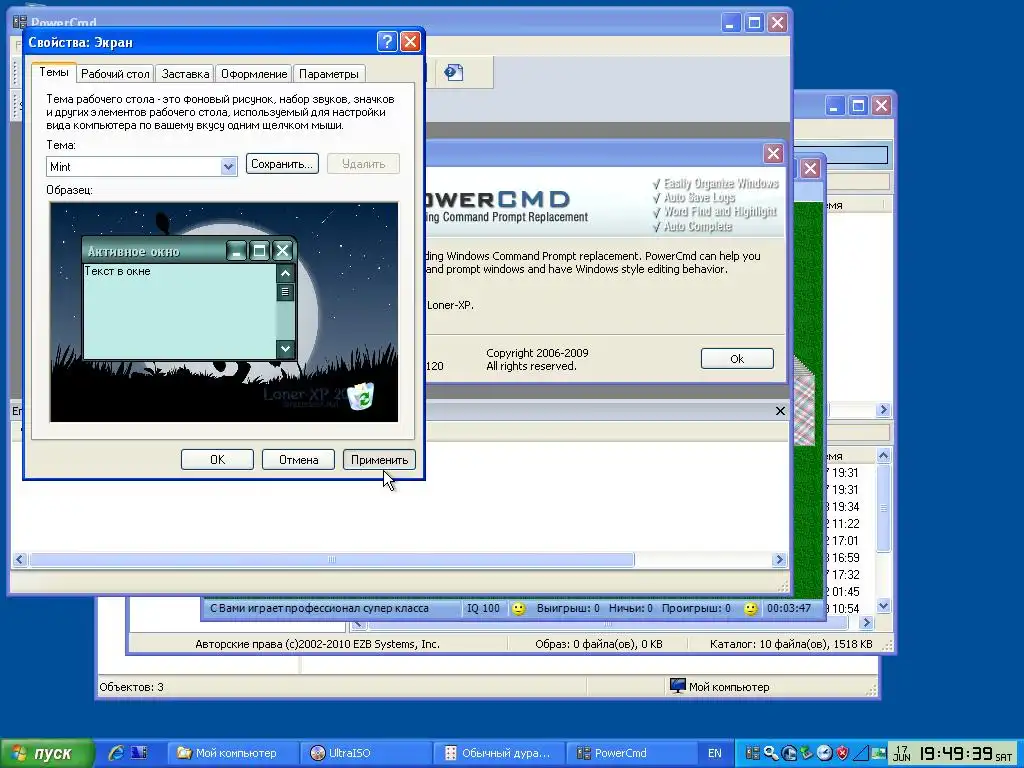Click the Проигрыш: 0 status entry
Image resolution: width=1024 pixels, height=768 pixels.
pyautogui.click(x=696, y=609)
